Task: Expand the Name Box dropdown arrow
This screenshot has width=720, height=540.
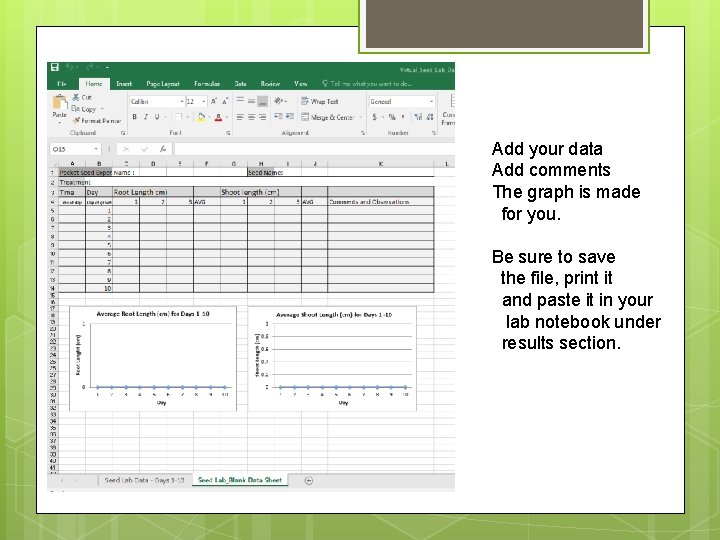Action: click(x=96, y=149)
